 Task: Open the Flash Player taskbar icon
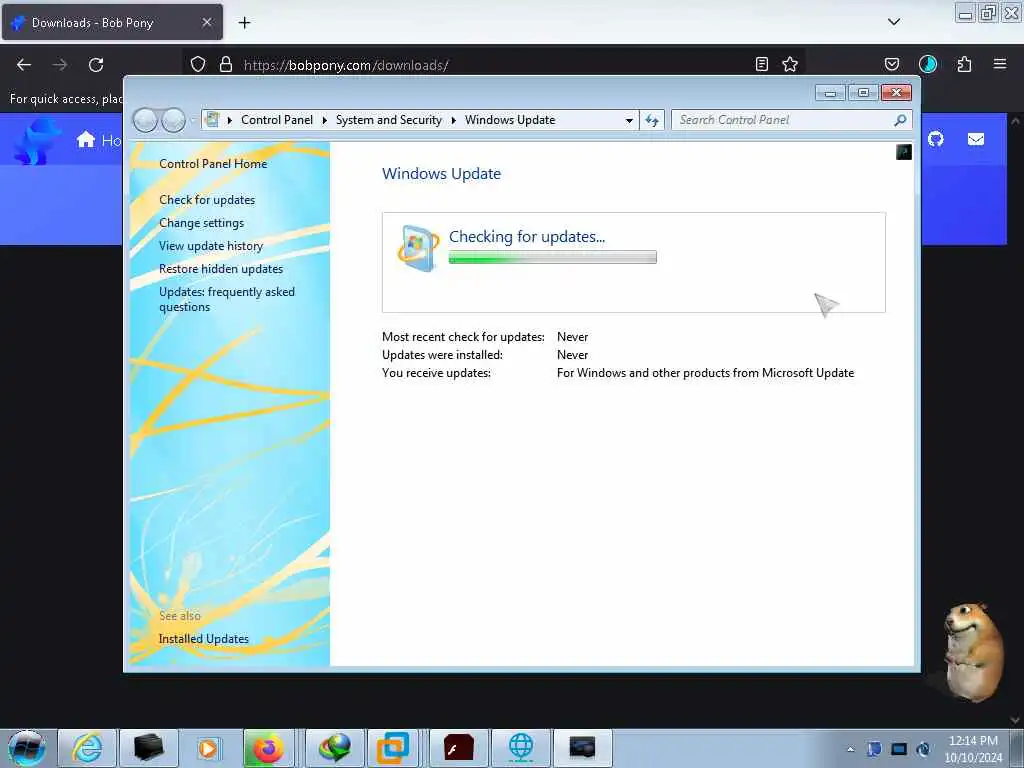point(458,748)
